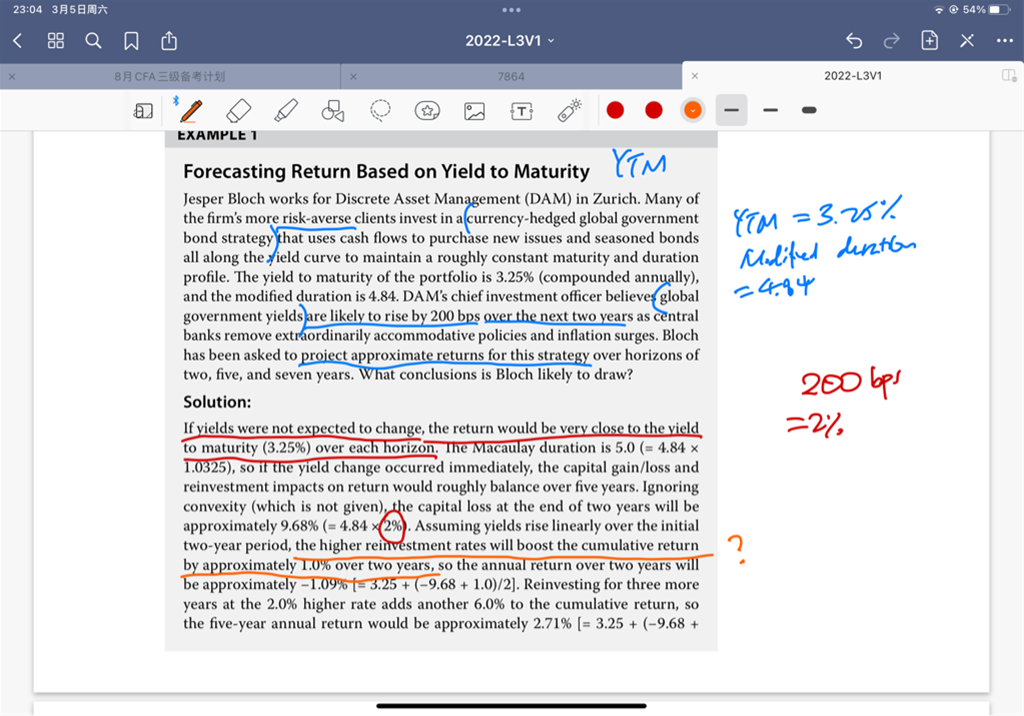Toggle read-only mode with the crossed pencil icon
1024x716 pixels.
967,41
